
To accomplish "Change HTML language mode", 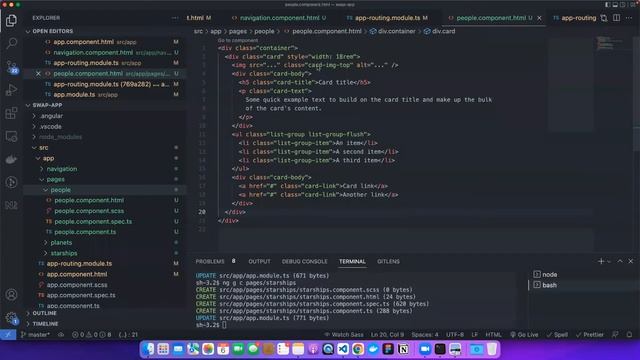I will click(x=493, y=335).
